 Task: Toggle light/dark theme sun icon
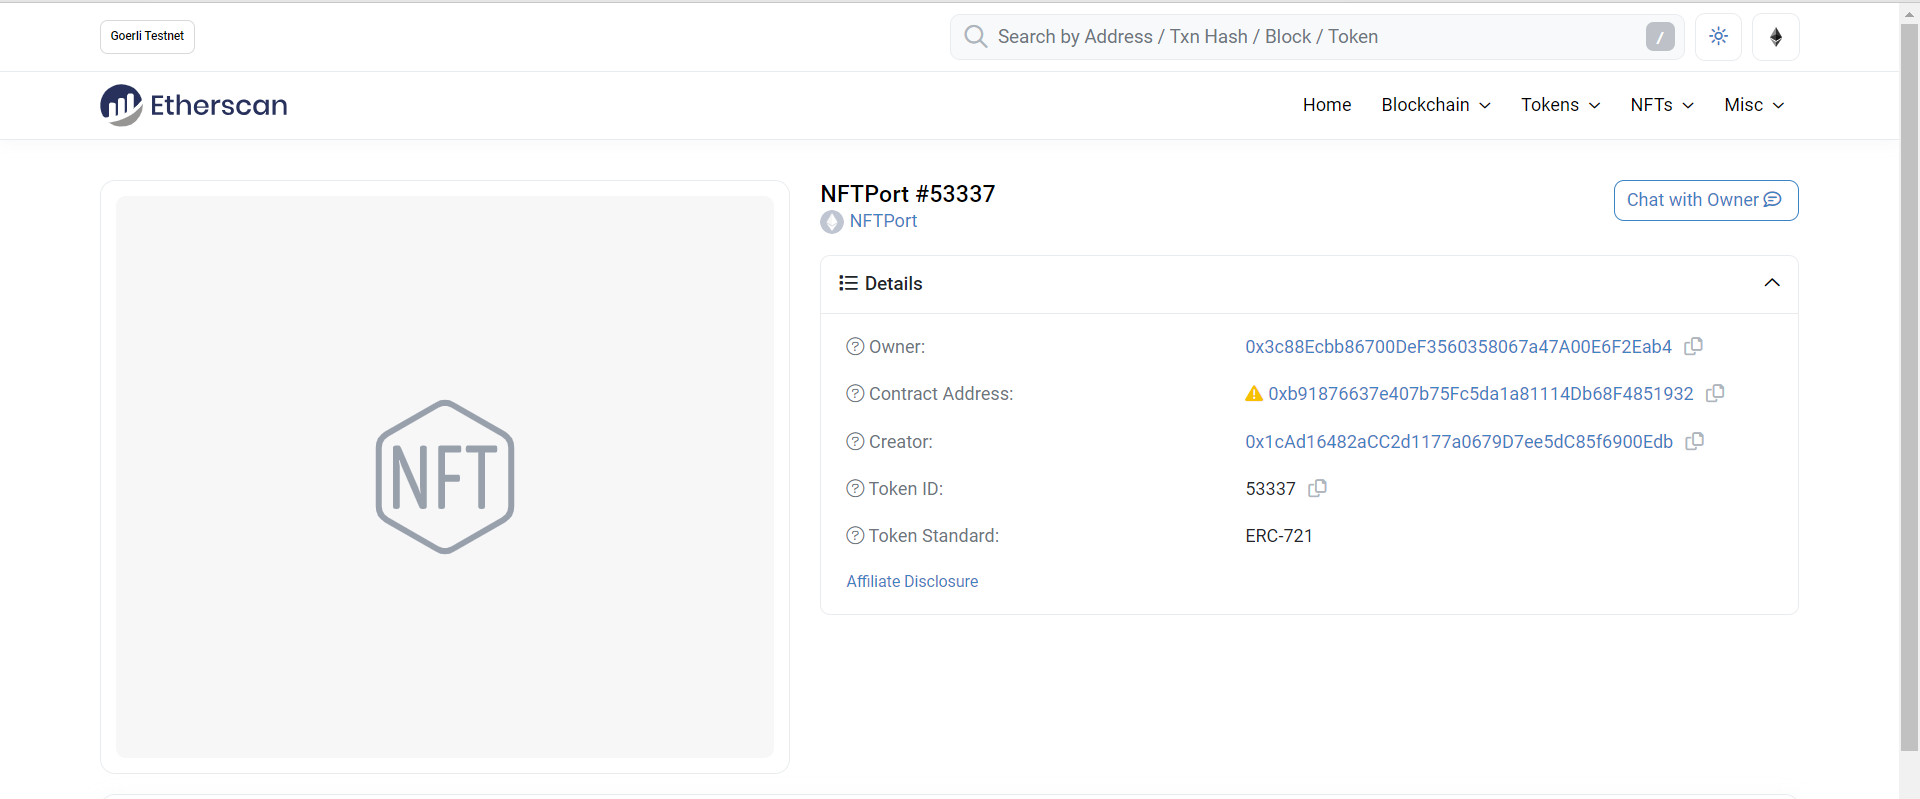click(1719, 37)
